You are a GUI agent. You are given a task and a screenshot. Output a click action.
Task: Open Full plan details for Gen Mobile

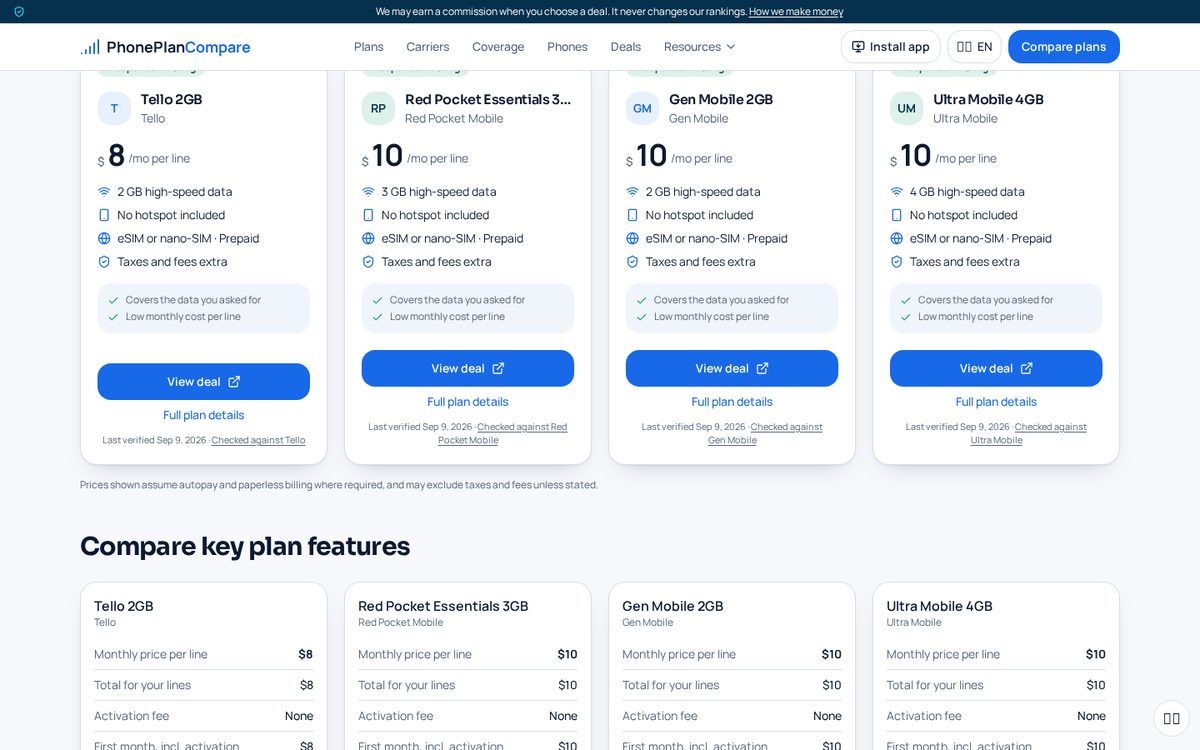click(732, 402)
